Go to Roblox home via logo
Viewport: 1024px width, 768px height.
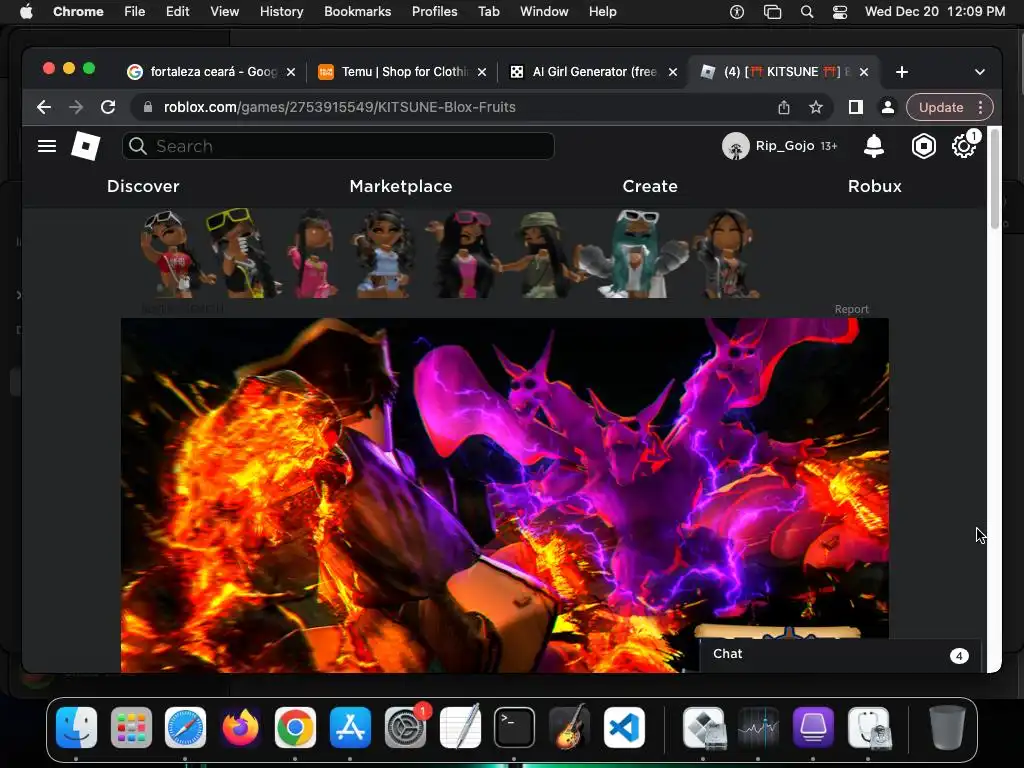pos(86,146)
